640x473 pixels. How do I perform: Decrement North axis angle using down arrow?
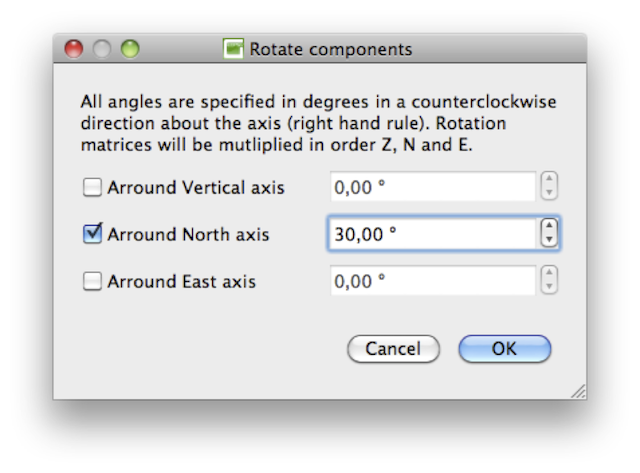[x=548, y=240]
